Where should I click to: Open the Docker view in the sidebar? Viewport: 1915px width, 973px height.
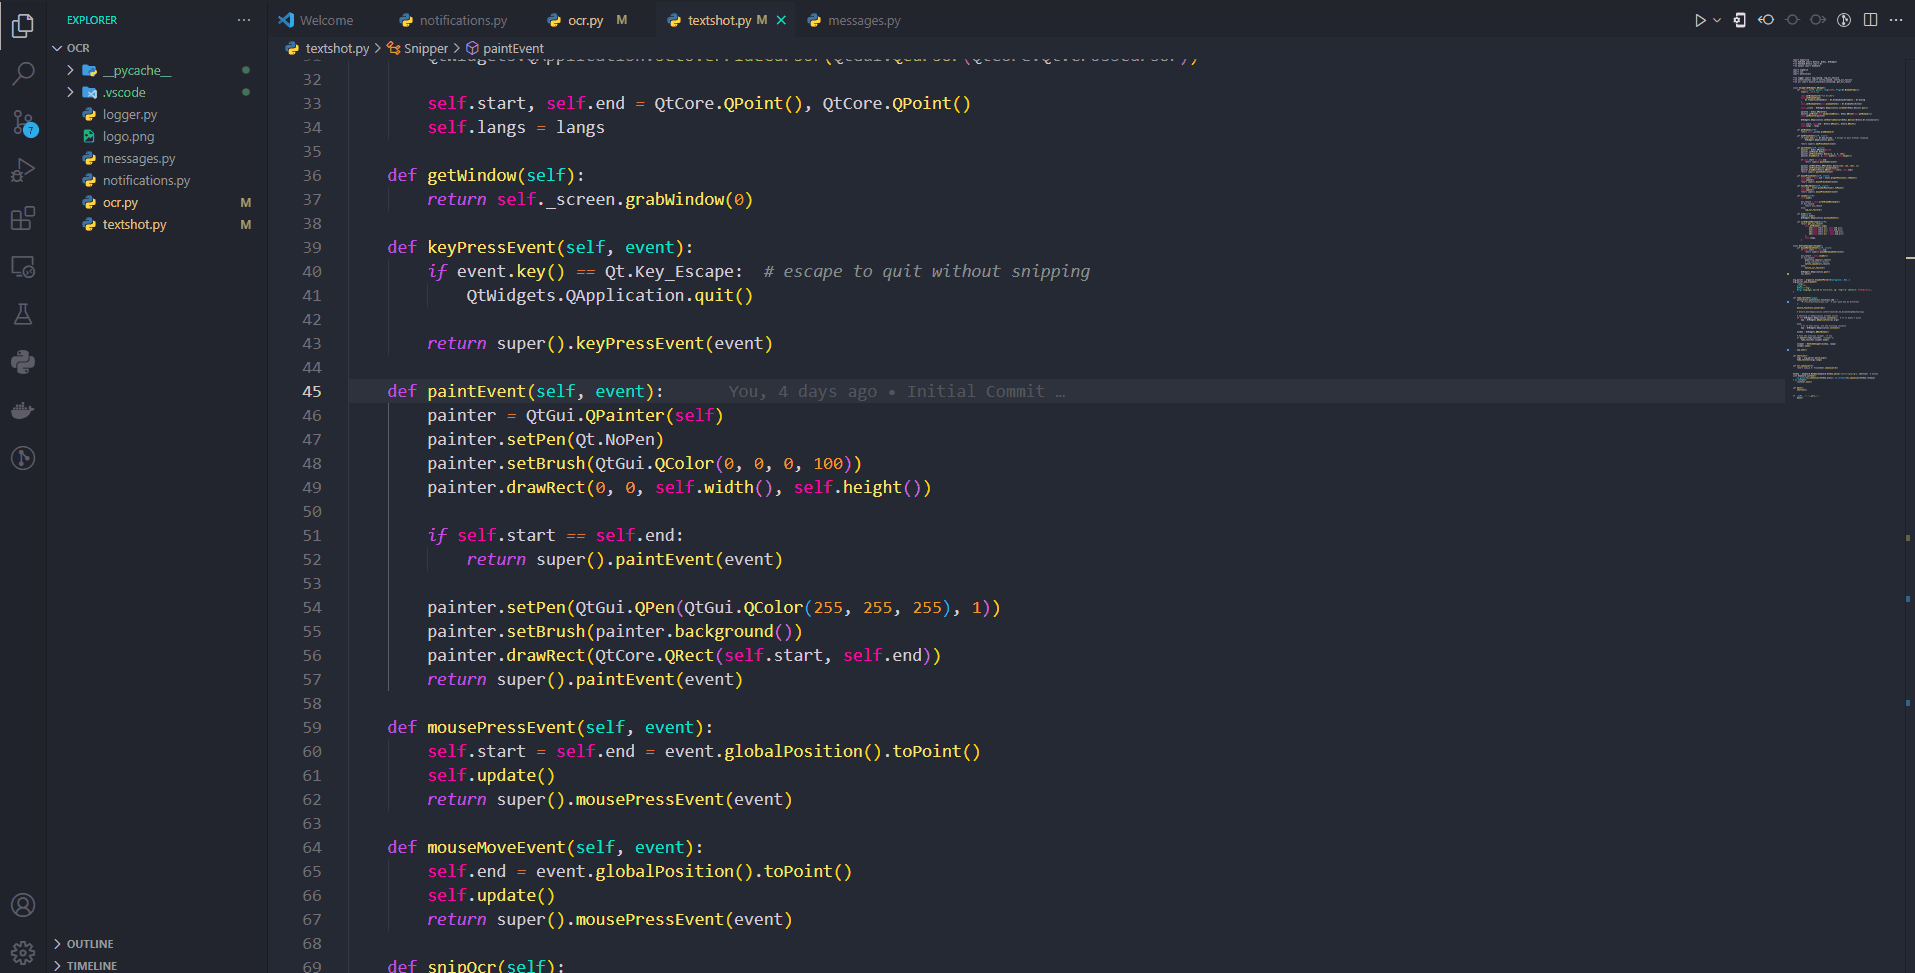[x=23, y=409]
